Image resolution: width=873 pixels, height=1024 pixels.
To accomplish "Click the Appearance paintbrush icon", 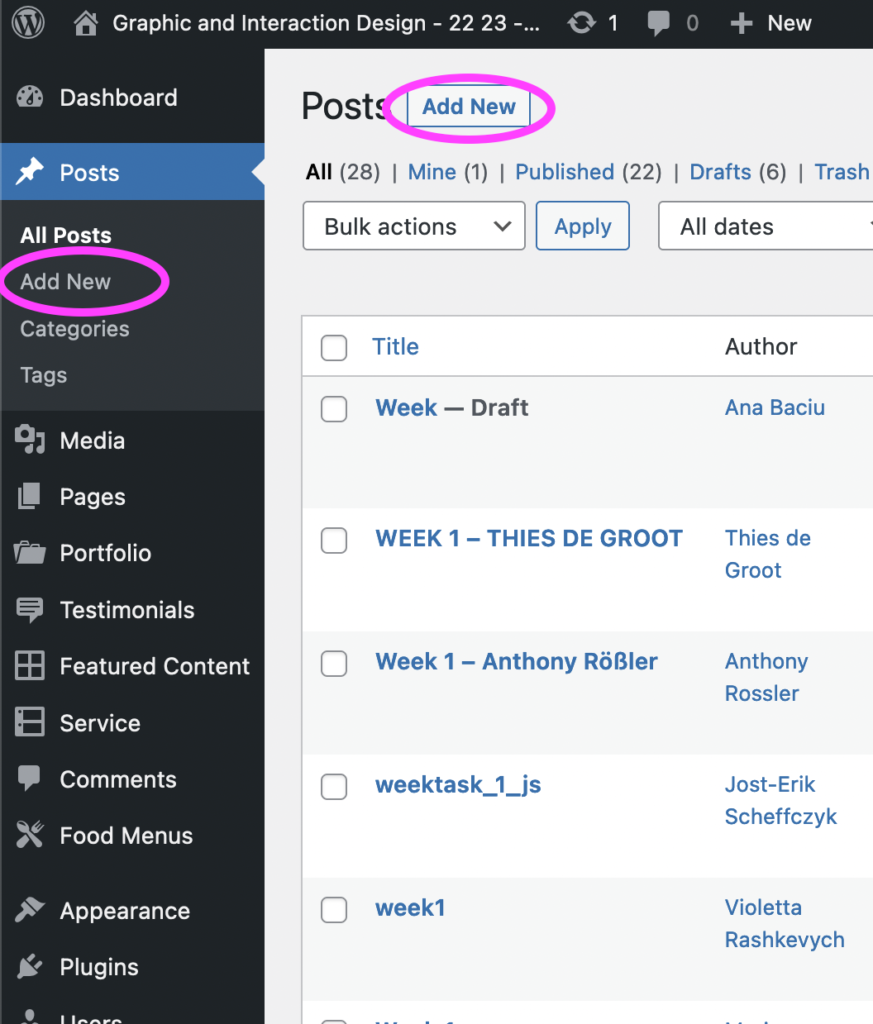I will point(30,911).
